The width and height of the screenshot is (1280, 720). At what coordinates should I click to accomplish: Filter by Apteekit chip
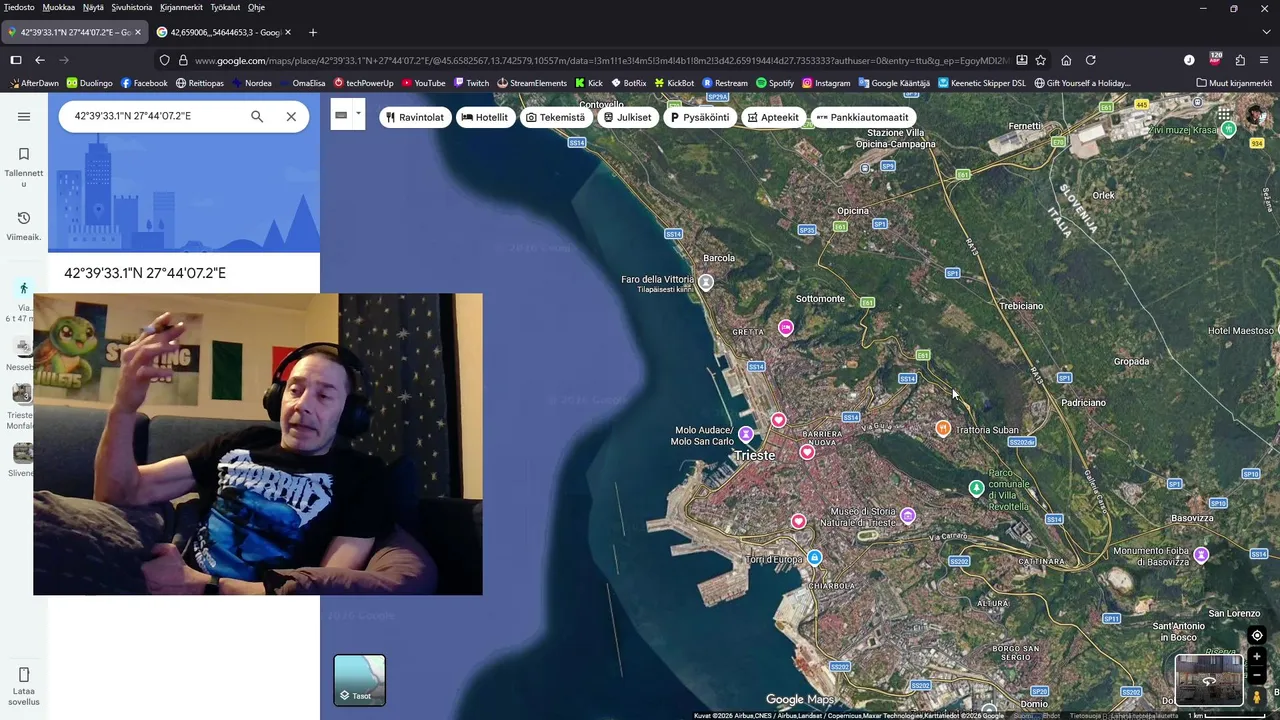pos(773,117)
